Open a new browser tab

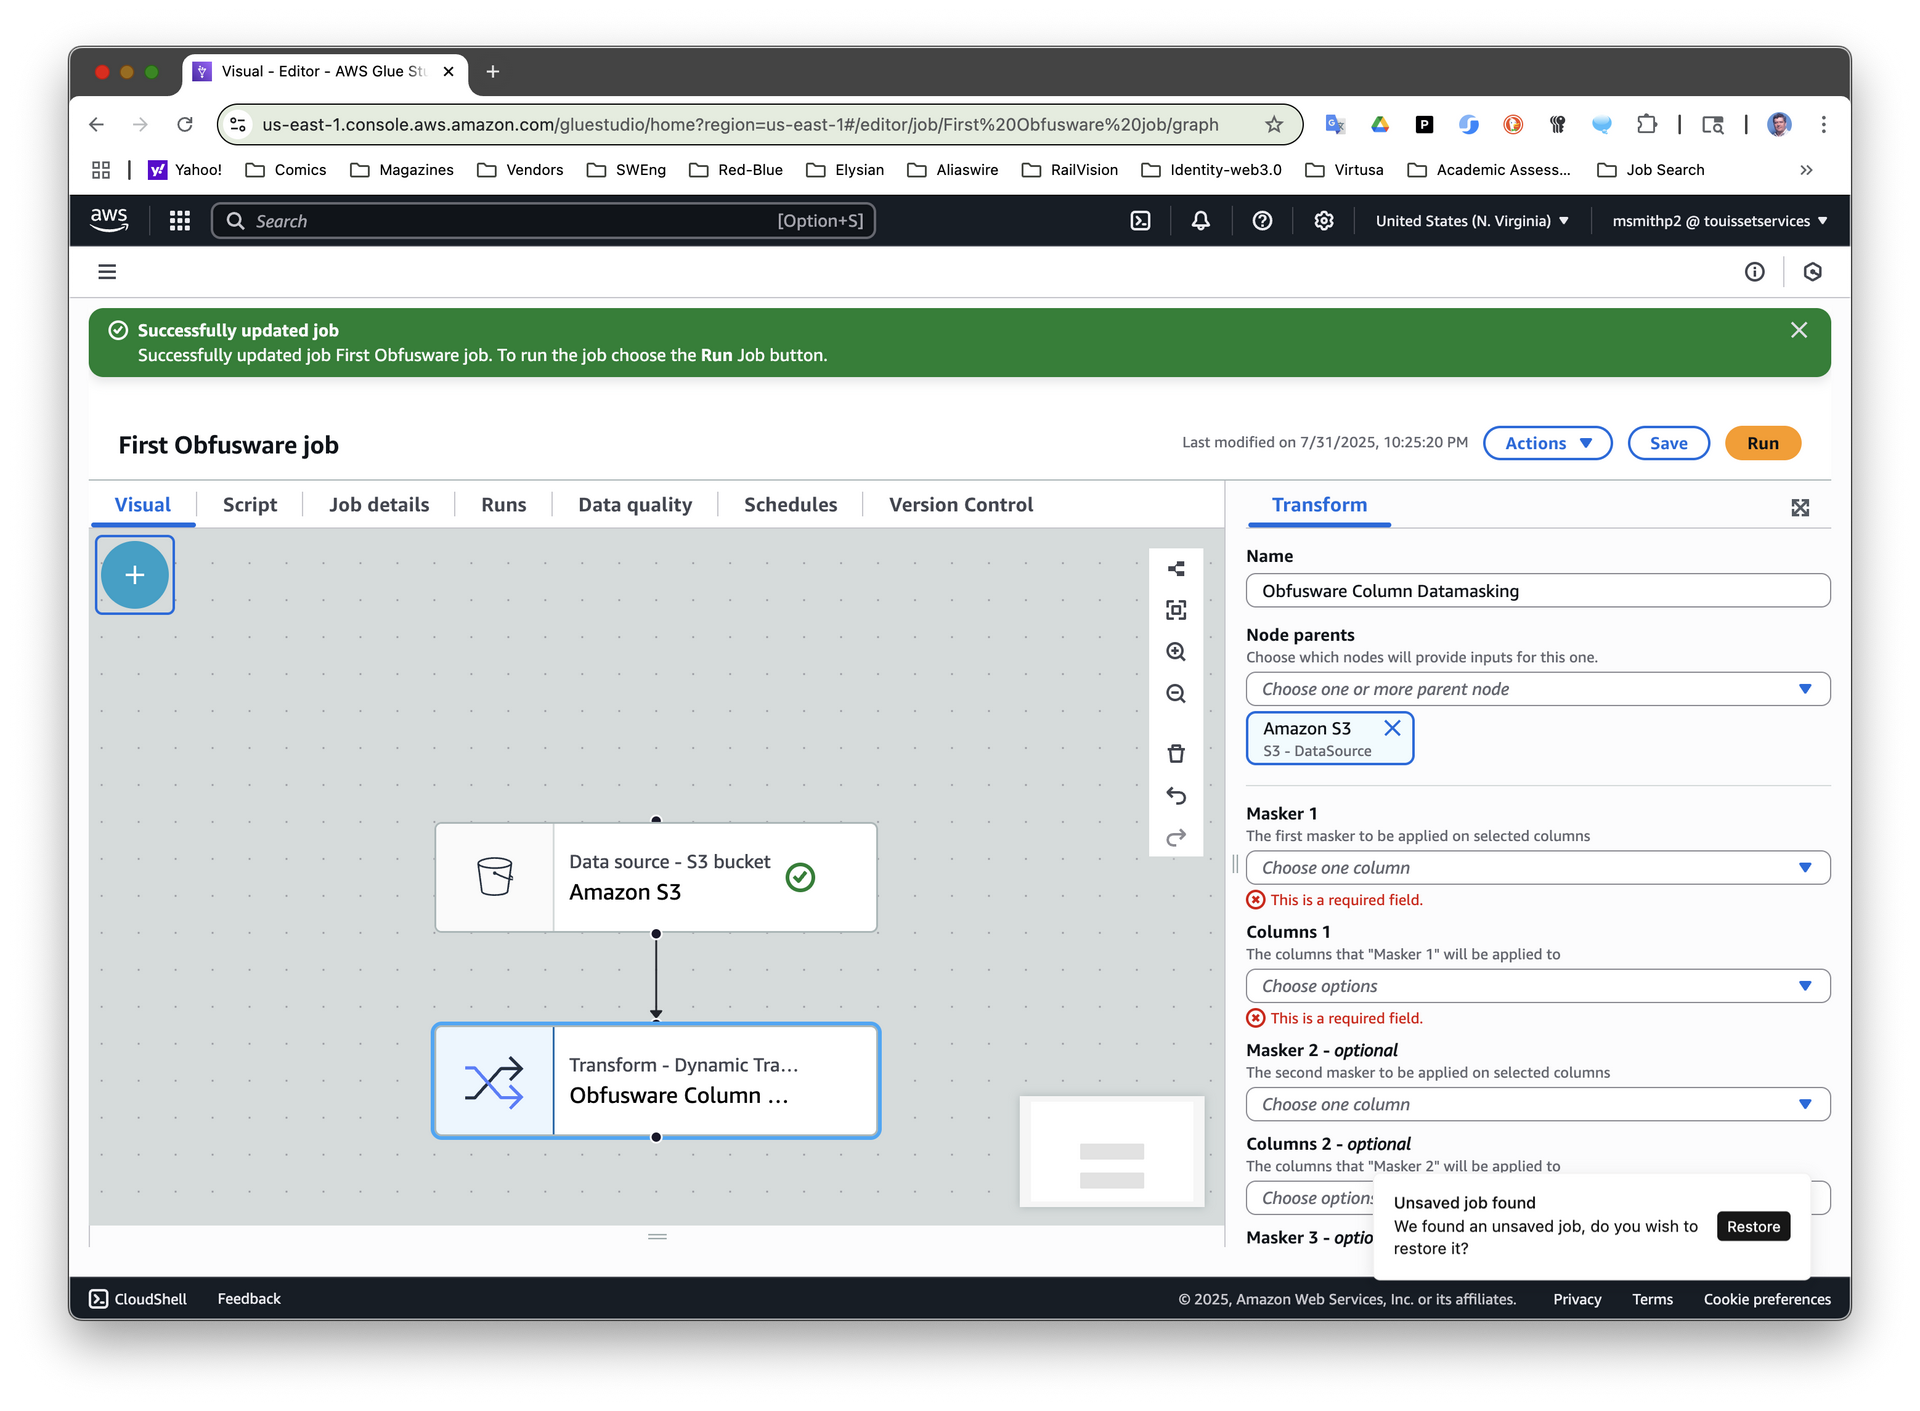click(493, 72)
